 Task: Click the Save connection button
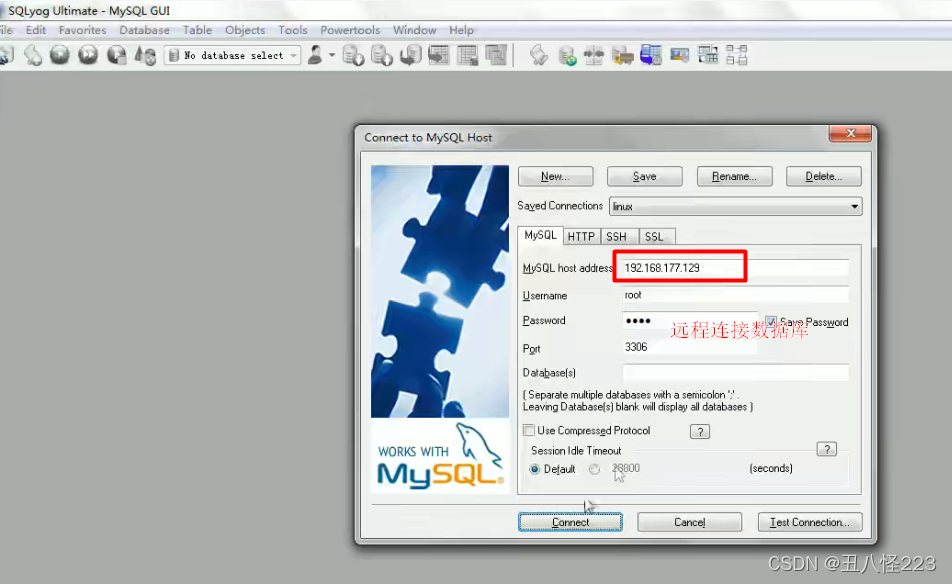(644, 177)
